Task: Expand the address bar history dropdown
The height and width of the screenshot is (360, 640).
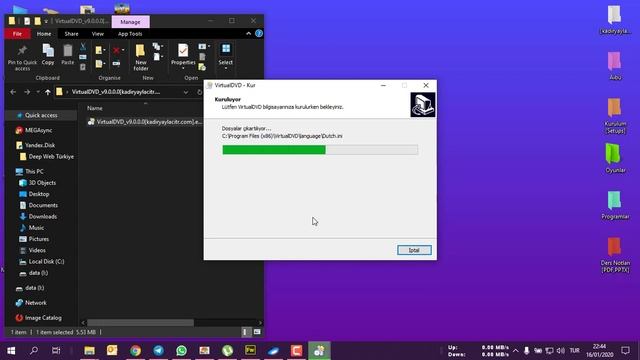Action: pos(186,92)
